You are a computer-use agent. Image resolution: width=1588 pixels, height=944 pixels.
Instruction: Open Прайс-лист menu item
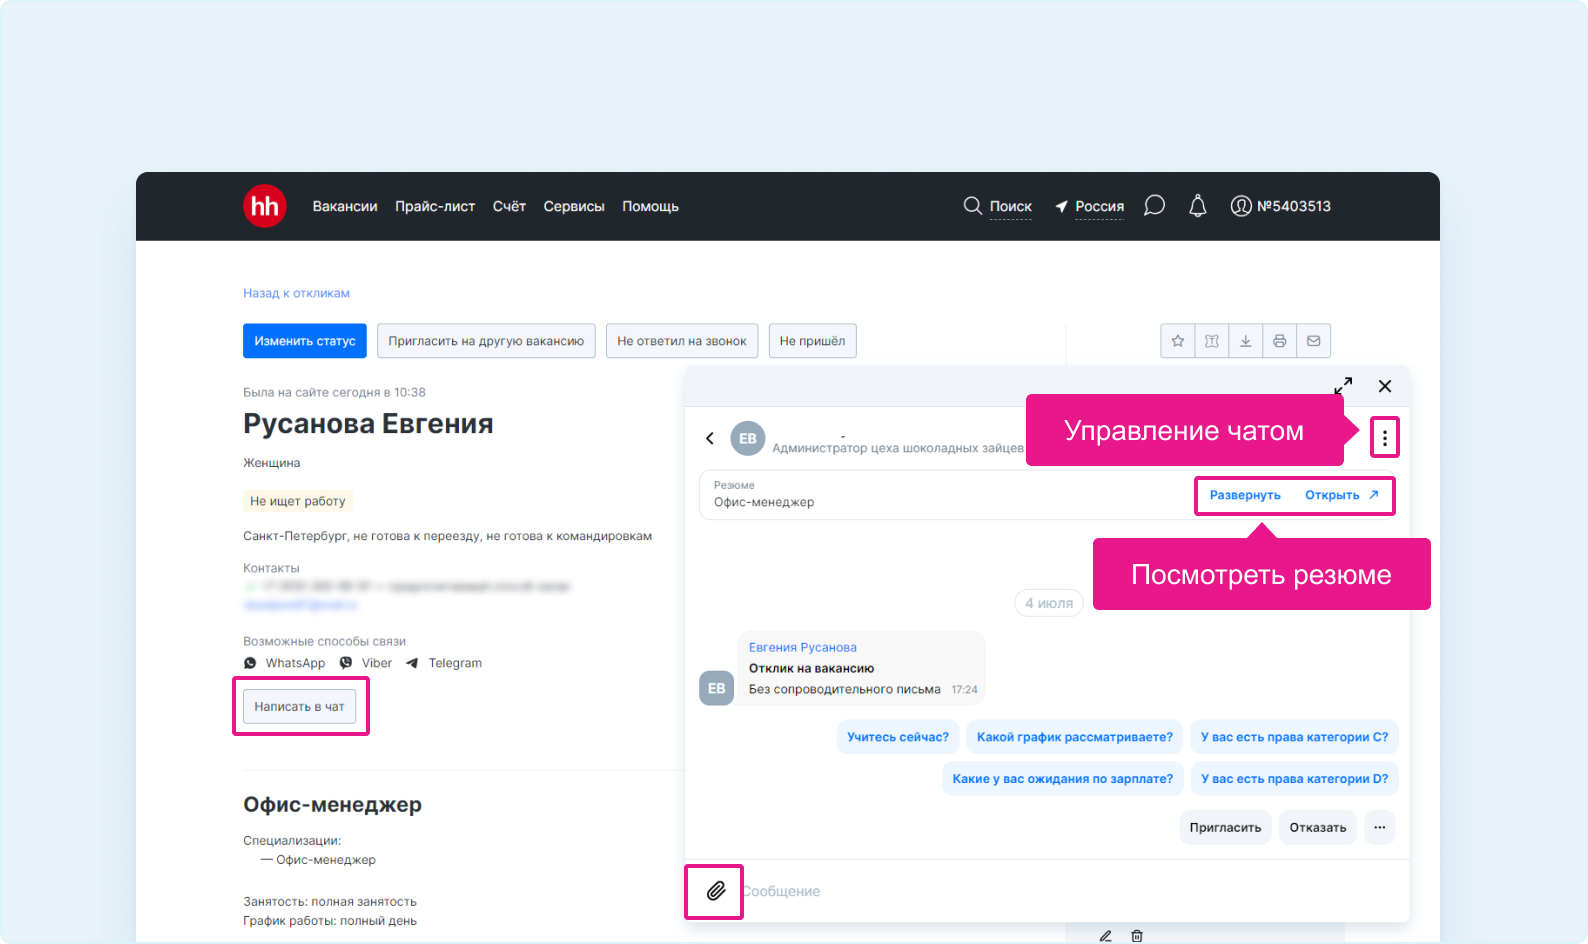(435, 206)
